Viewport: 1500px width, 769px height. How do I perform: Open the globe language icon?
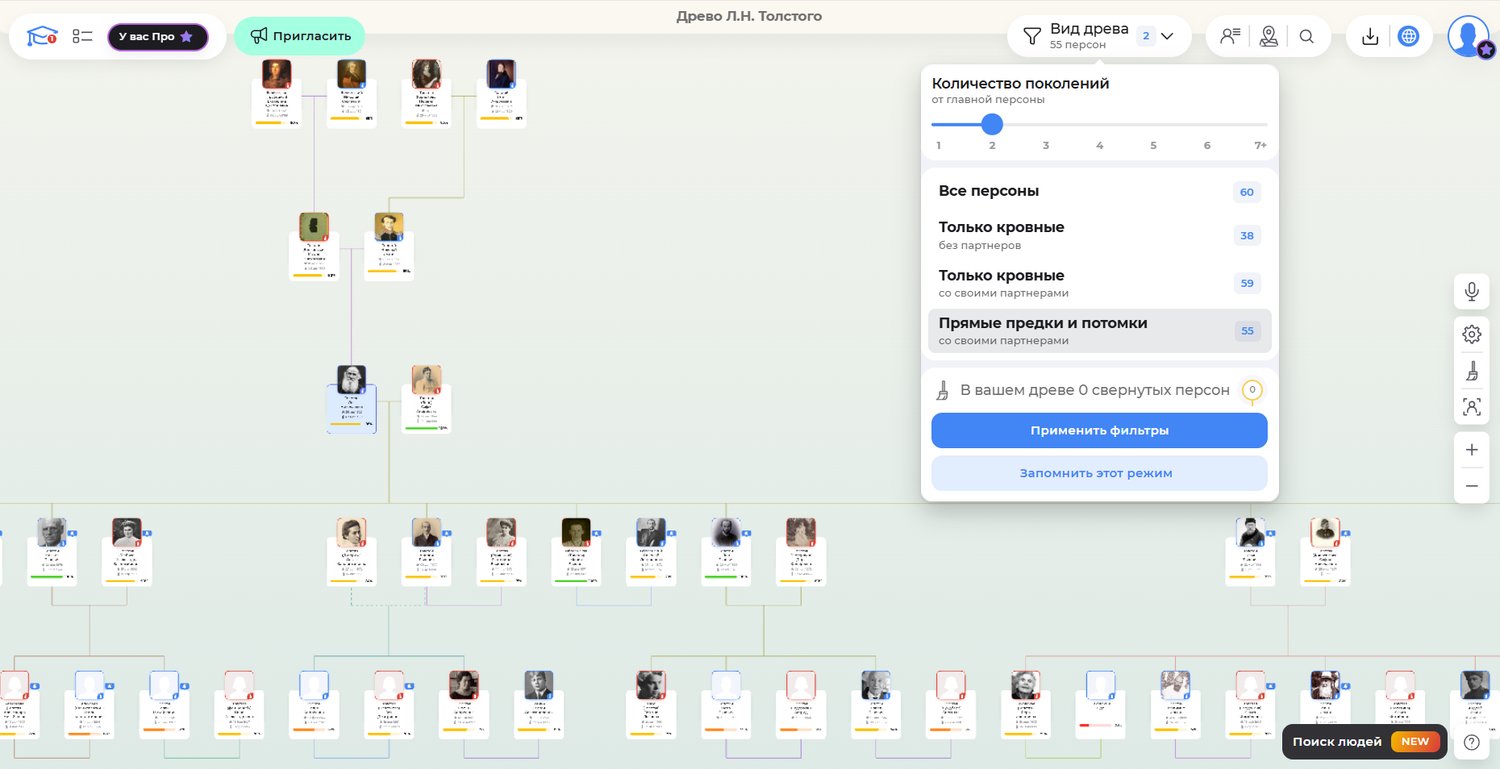click(1408, 37)
